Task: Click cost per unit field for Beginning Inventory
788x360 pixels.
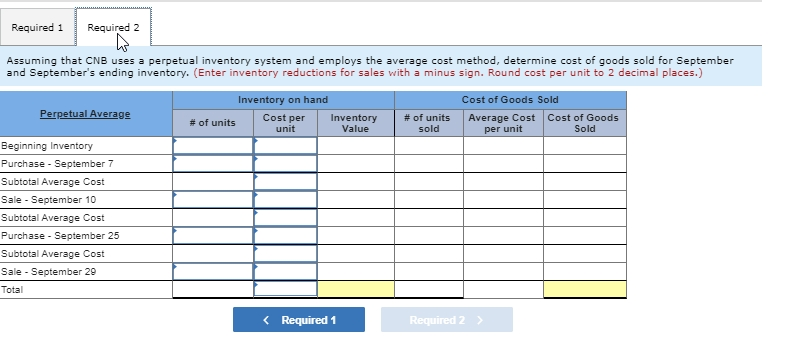Action: pyautogui.click(x=285, y=146)
